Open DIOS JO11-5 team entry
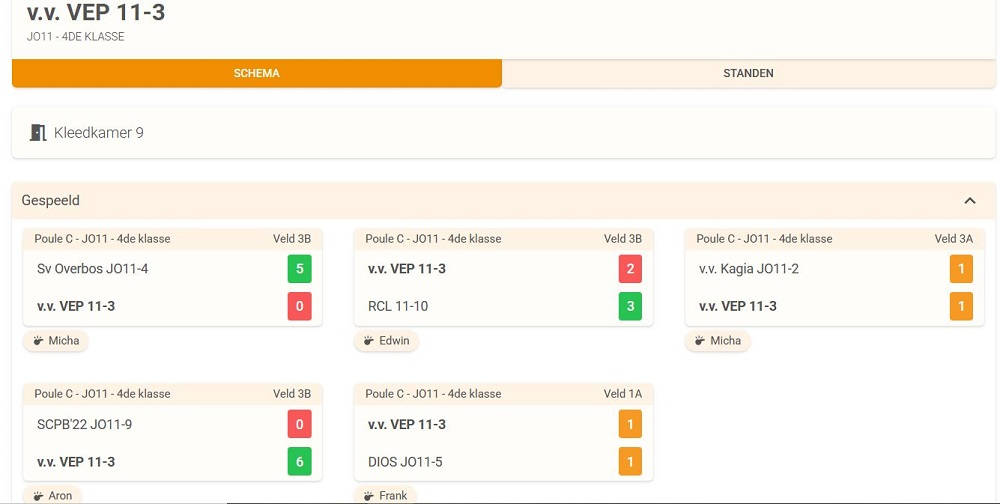Viewport: 1000px width, 504px height. point(405,462)
